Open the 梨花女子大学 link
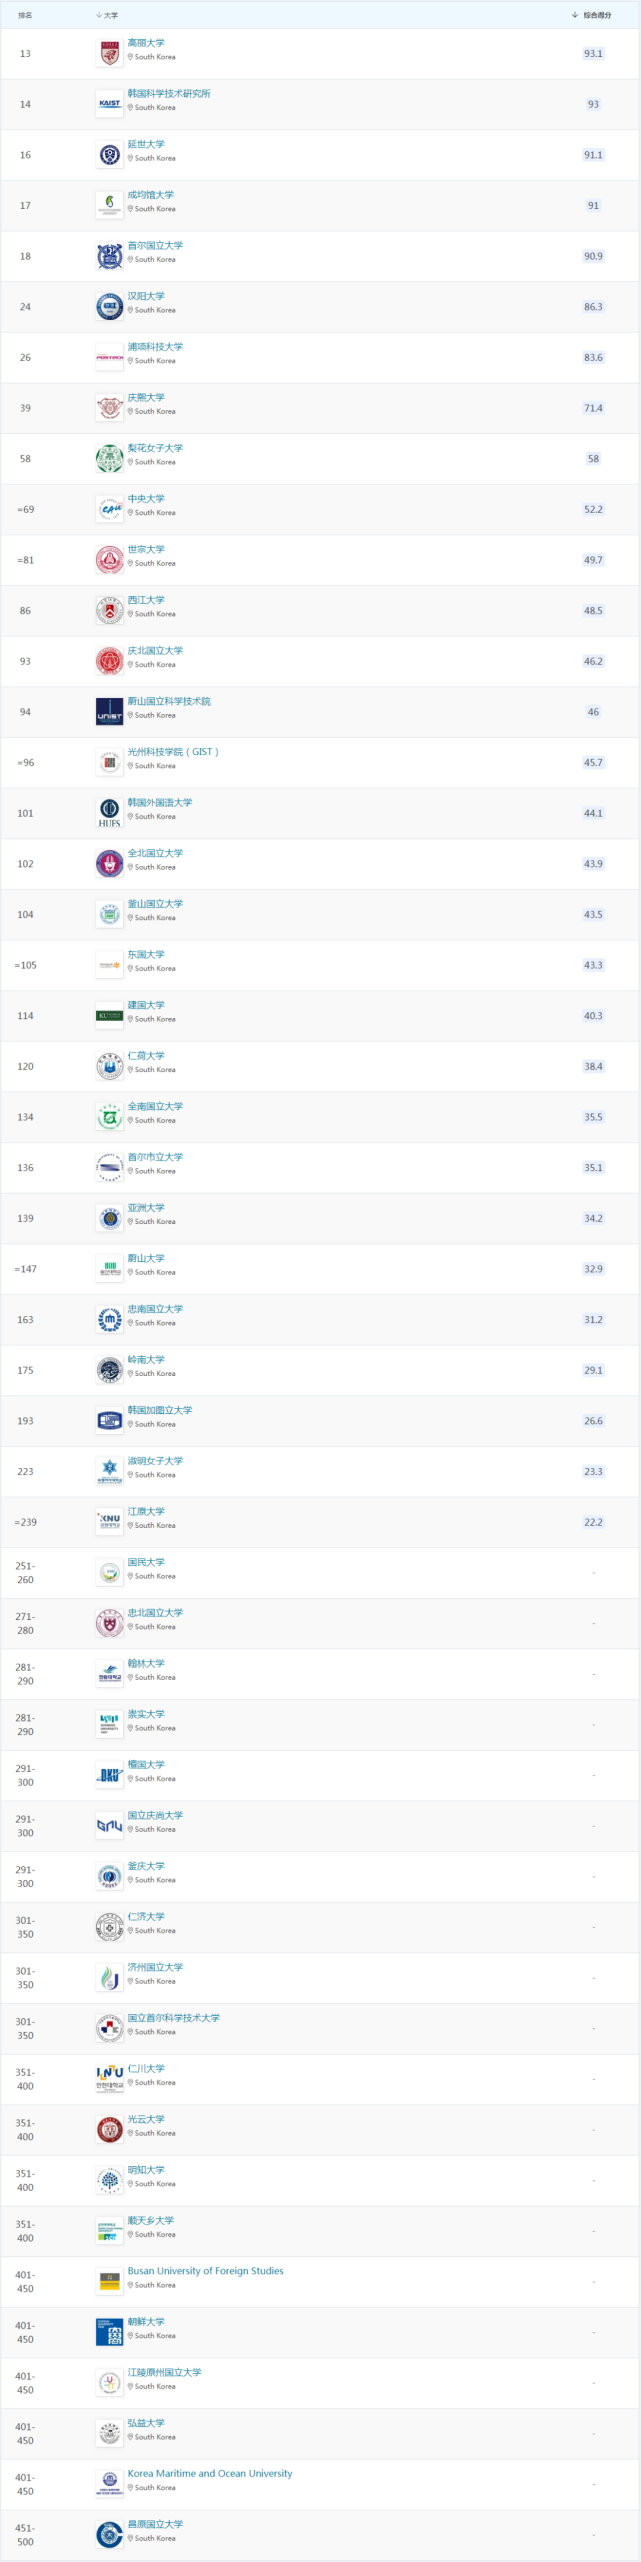Viewport: 641px width, 2562px height. 155,448
